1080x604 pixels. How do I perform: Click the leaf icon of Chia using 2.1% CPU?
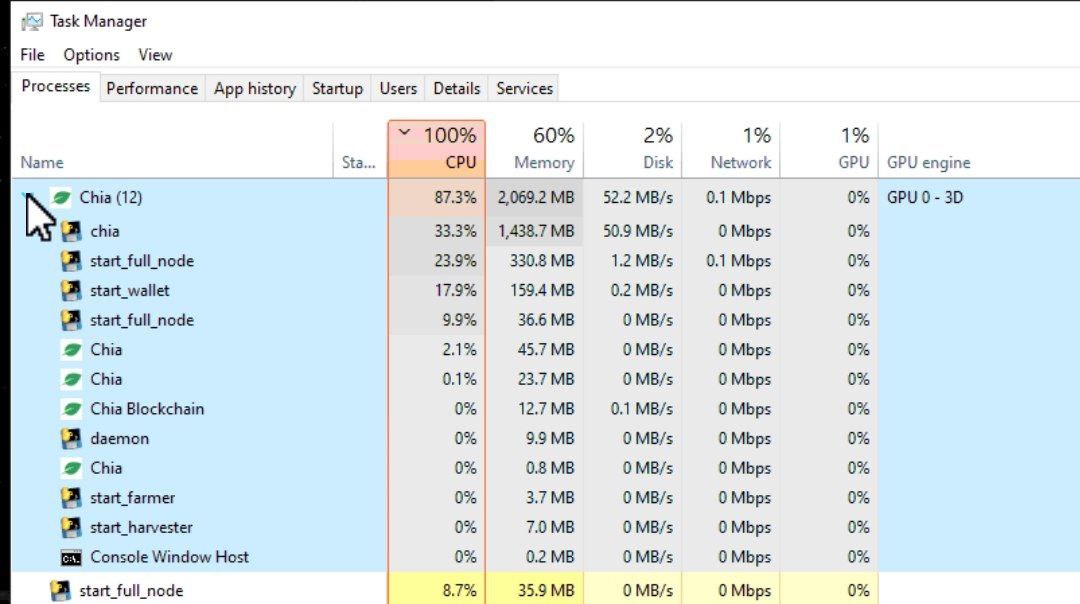click(72, 350)
